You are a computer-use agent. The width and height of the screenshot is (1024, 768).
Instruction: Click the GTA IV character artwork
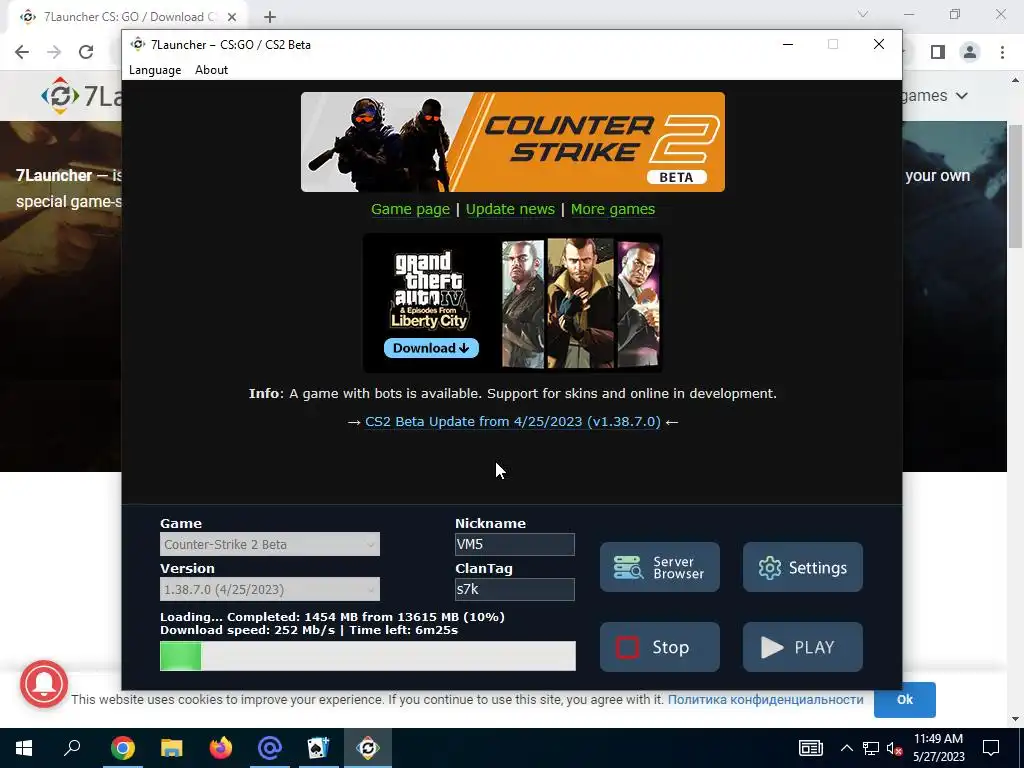pyautogui.click(x=581, y=303)
